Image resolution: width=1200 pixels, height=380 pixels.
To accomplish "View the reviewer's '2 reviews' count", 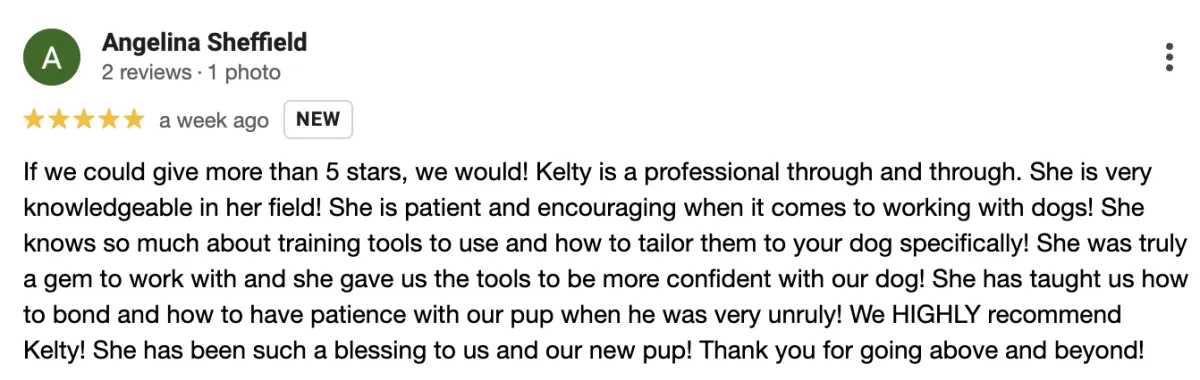I will pos(146,72).
